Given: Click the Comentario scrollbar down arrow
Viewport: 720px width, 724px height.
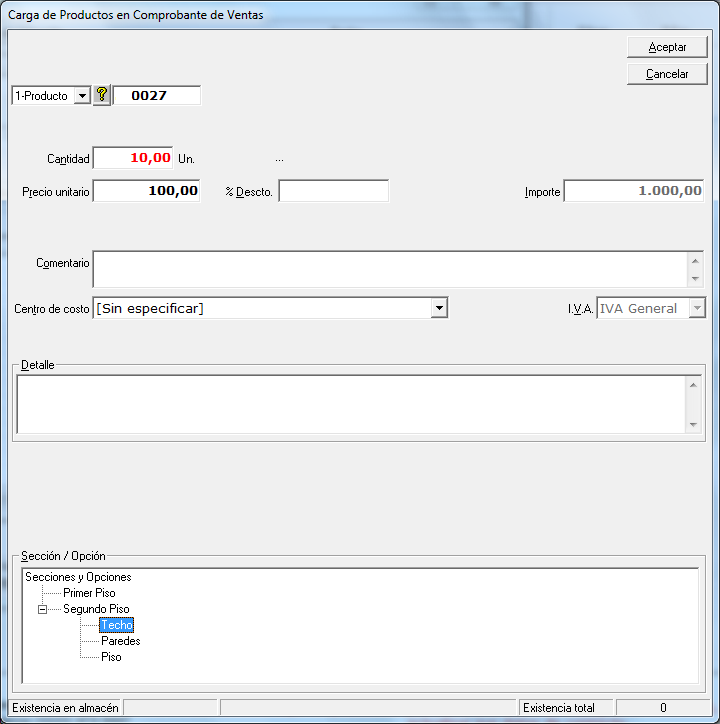Looking at the screenshot, I should coord(695,278).
